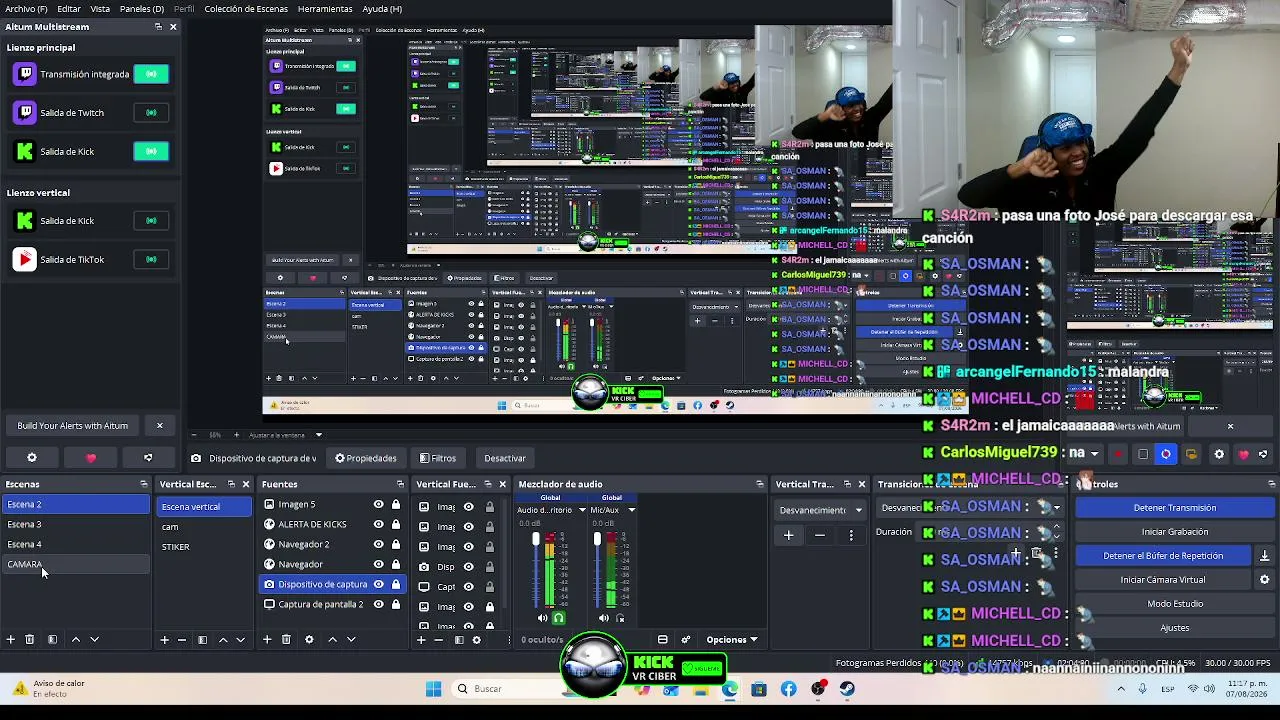
Task: Open advanced audio properties gears icon in mixer
Action: click(686, 640)
